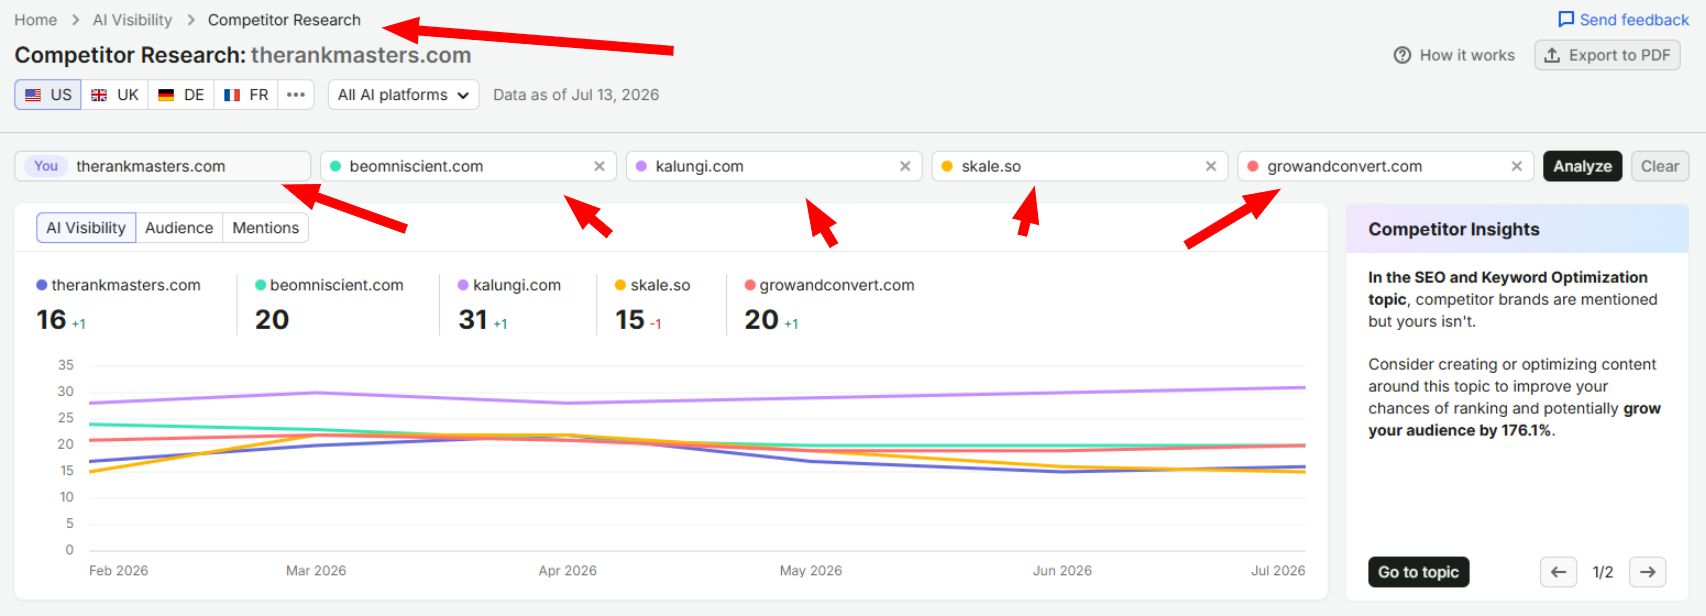Click the How it works question icon
This screenshot has height=616, width=1706.
(1402, 55)
